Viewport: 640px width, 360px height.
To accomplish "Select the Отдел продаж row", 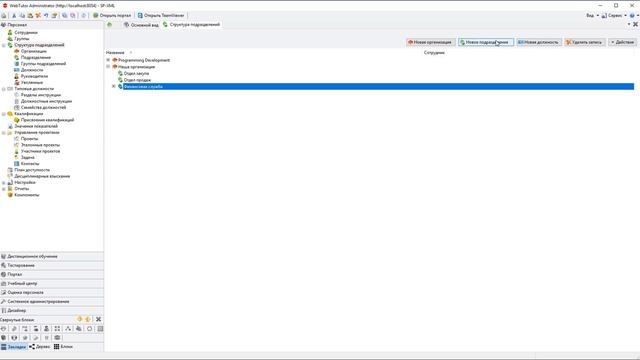I will pyautogui.click(x=137, y=80).
